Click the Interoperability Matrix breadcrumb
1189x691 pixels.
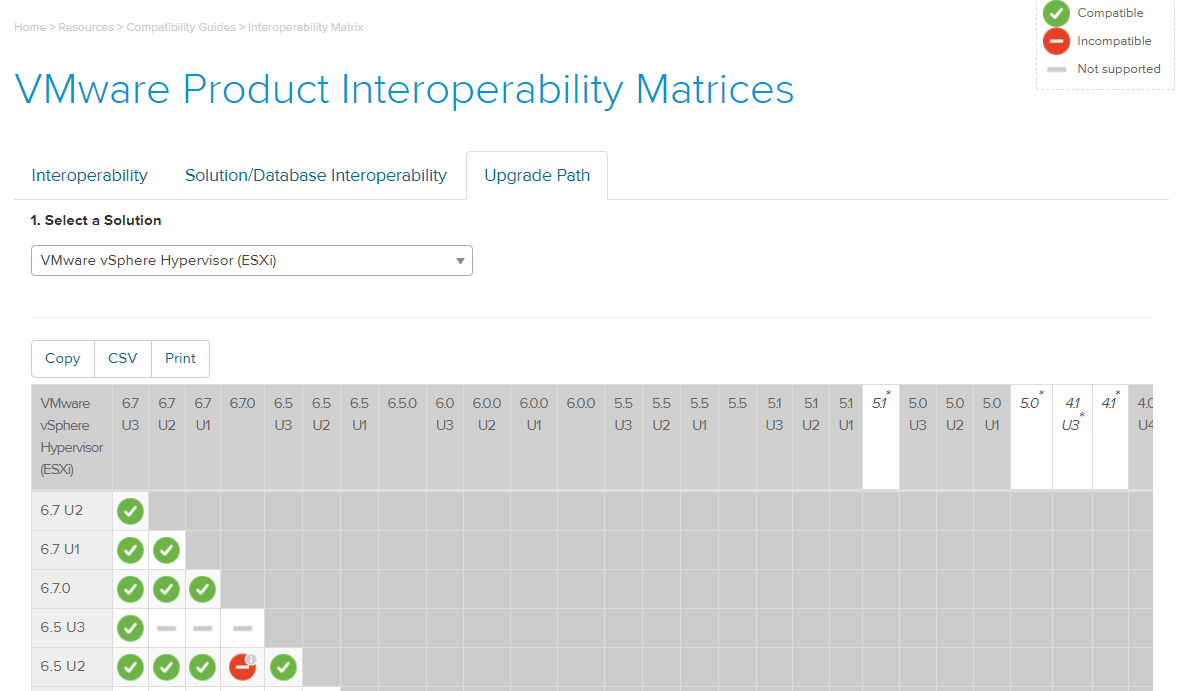pyautogui.click(x=306, y=27)
